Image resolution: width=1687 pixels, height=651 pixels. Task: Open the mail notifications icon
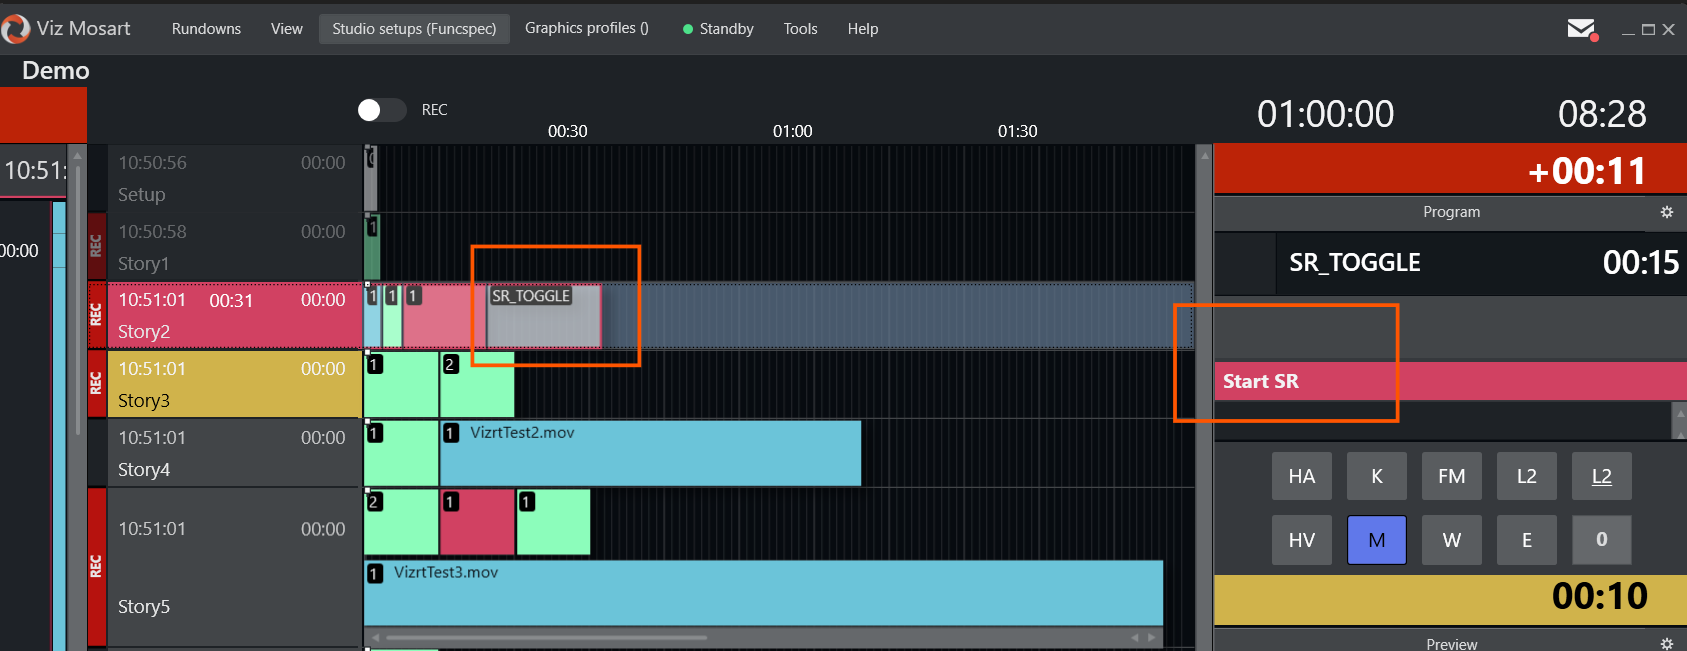point(1581,29)
